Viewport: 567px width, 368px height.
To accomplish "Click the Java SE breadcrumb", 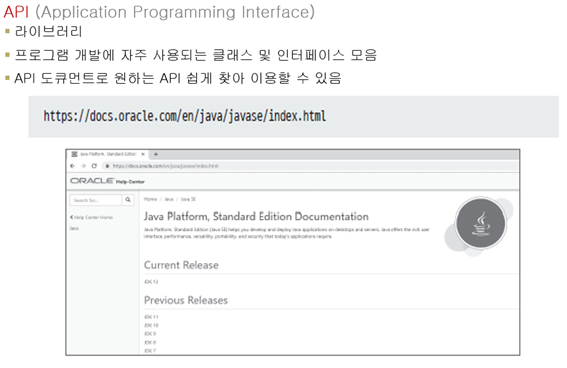I will pyautogui.click(x=188, y=199).
